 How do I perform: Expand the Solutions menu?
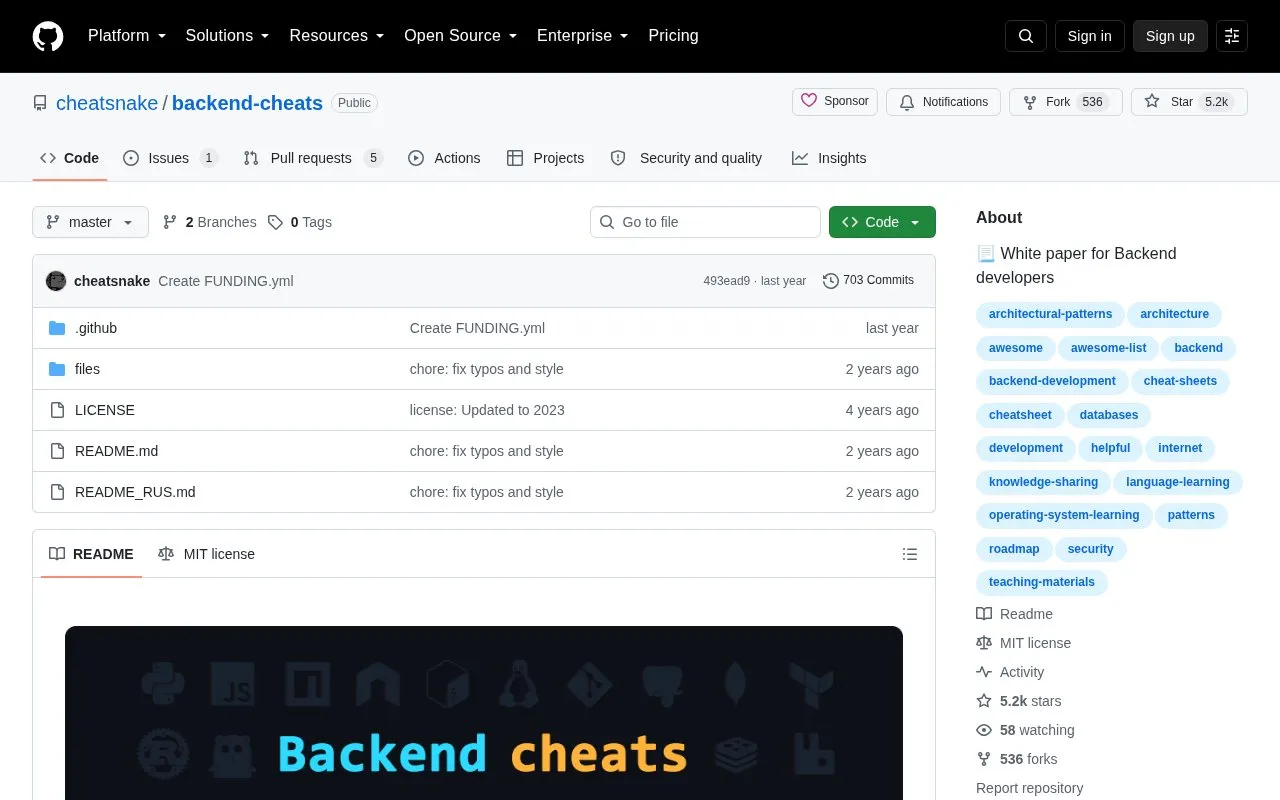(228, 36)
